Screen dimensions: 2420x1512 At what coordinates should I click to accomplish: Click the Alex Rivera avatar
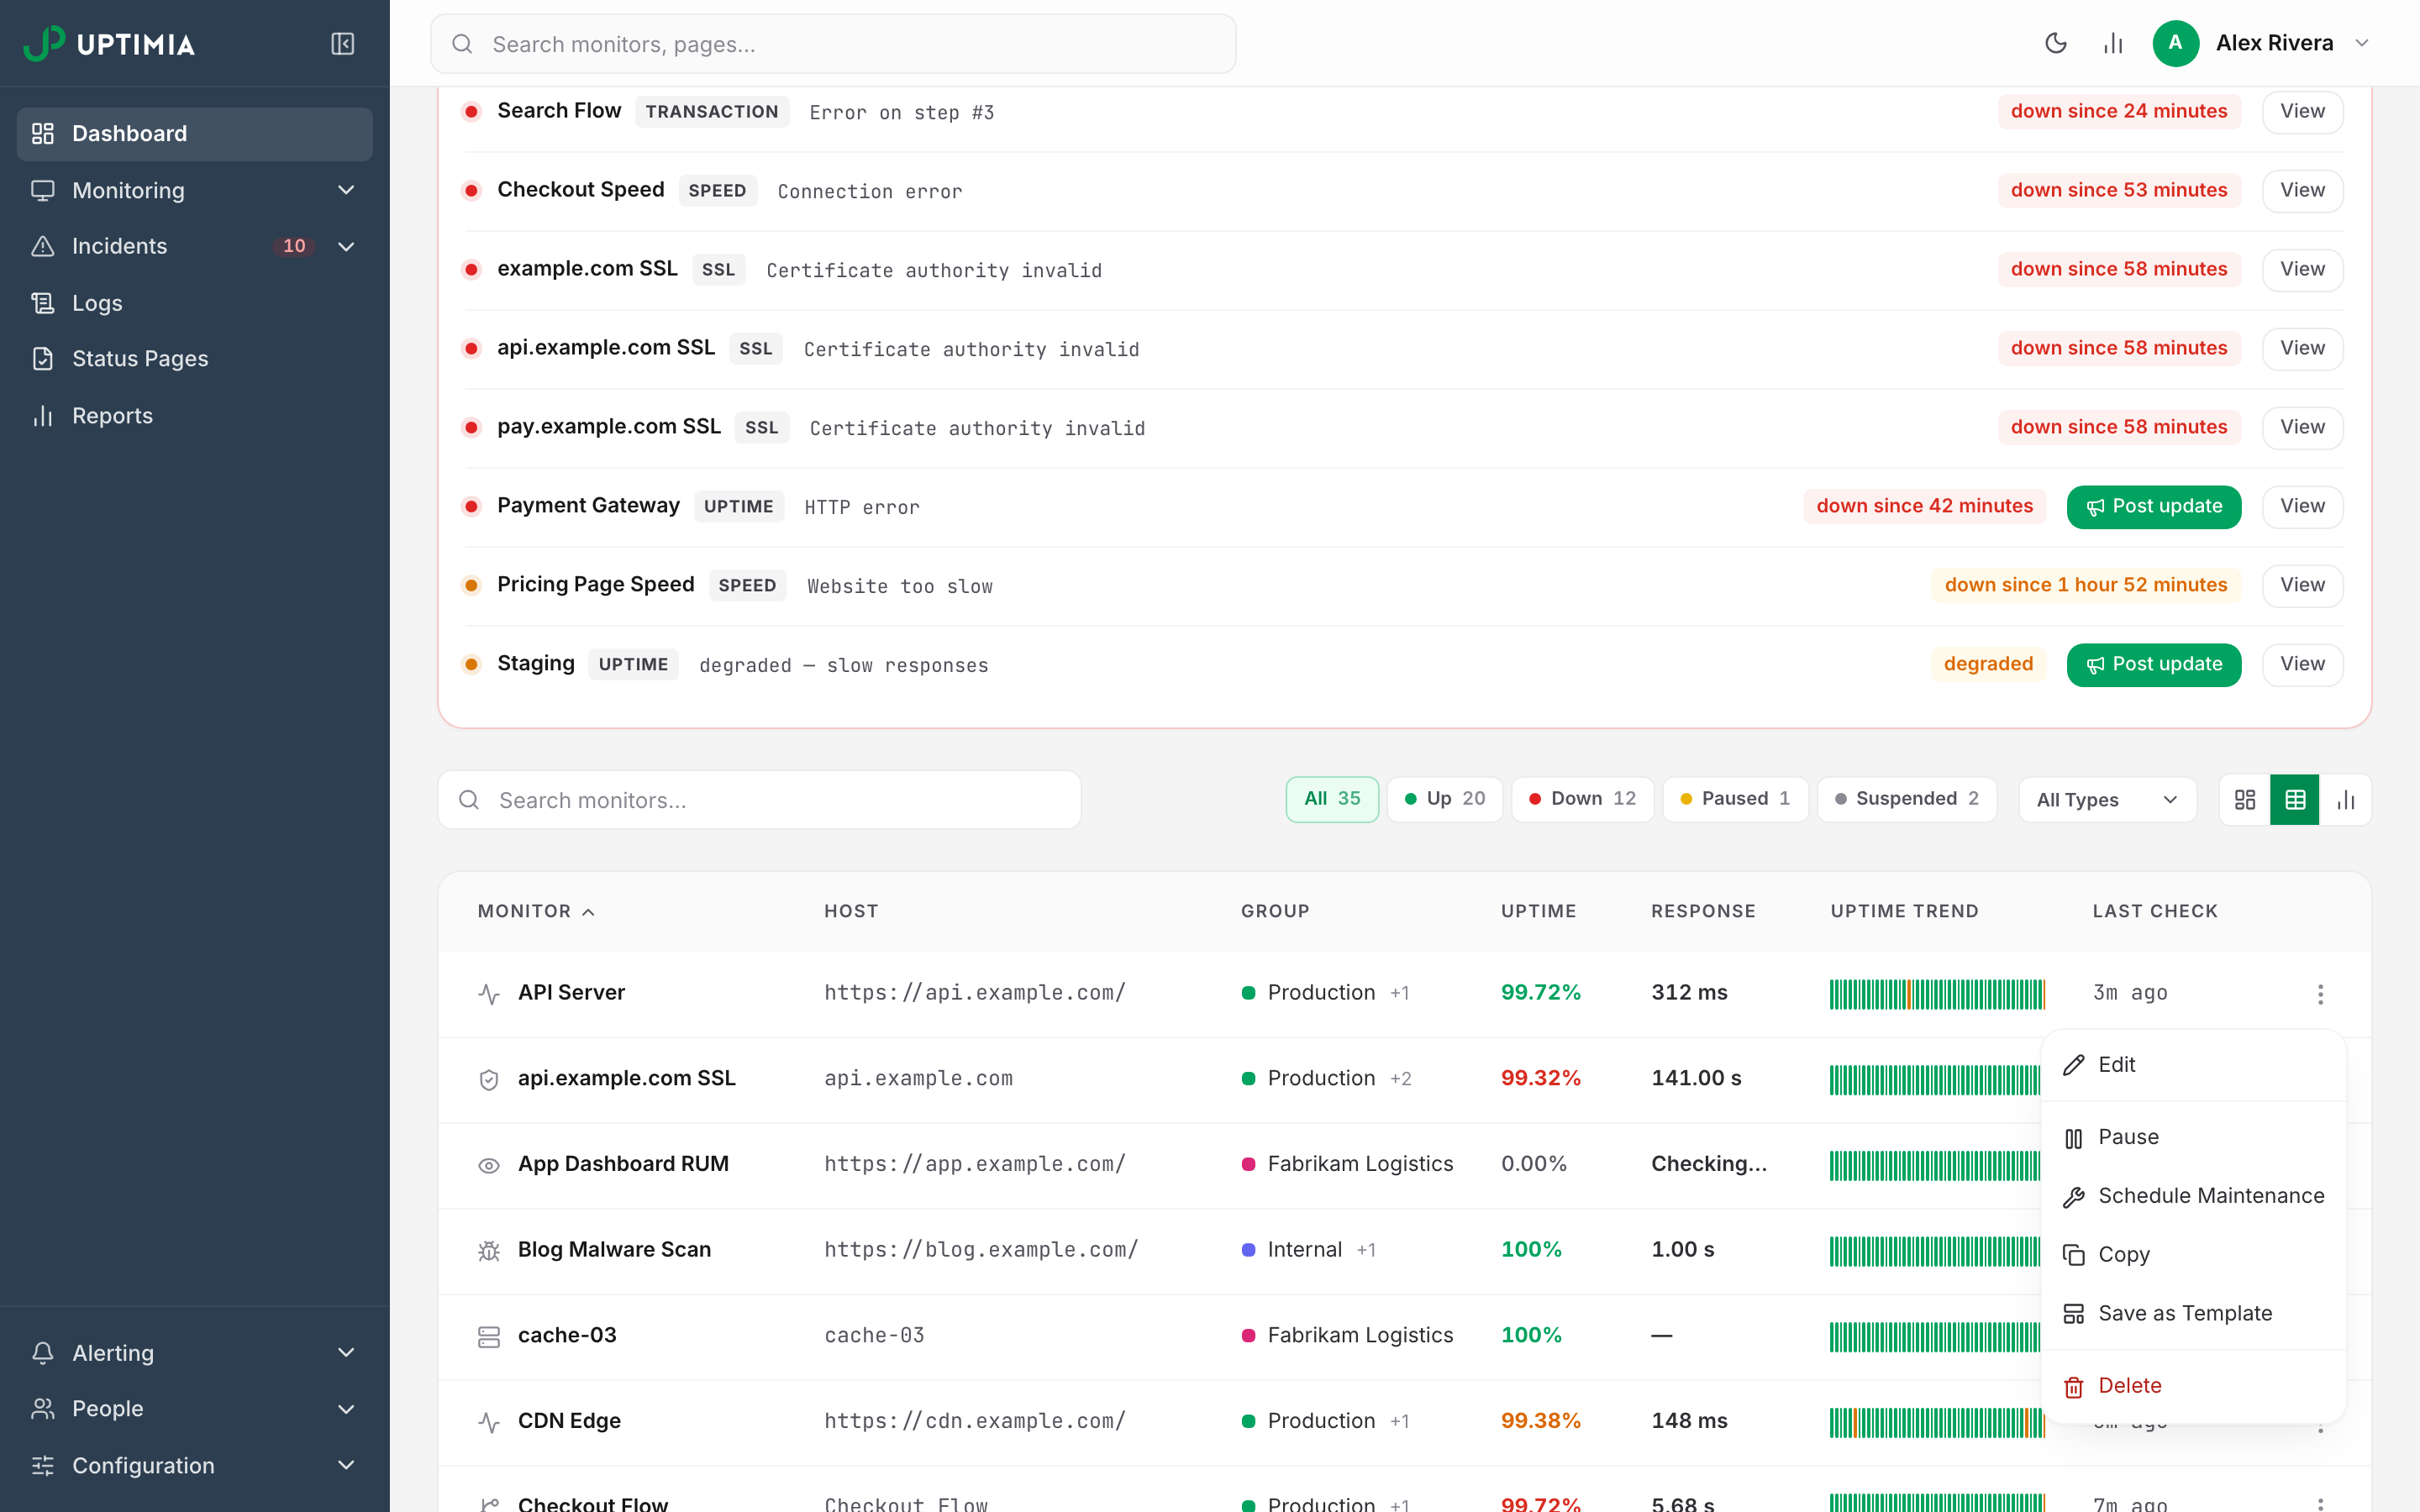tap(2175, 43)
